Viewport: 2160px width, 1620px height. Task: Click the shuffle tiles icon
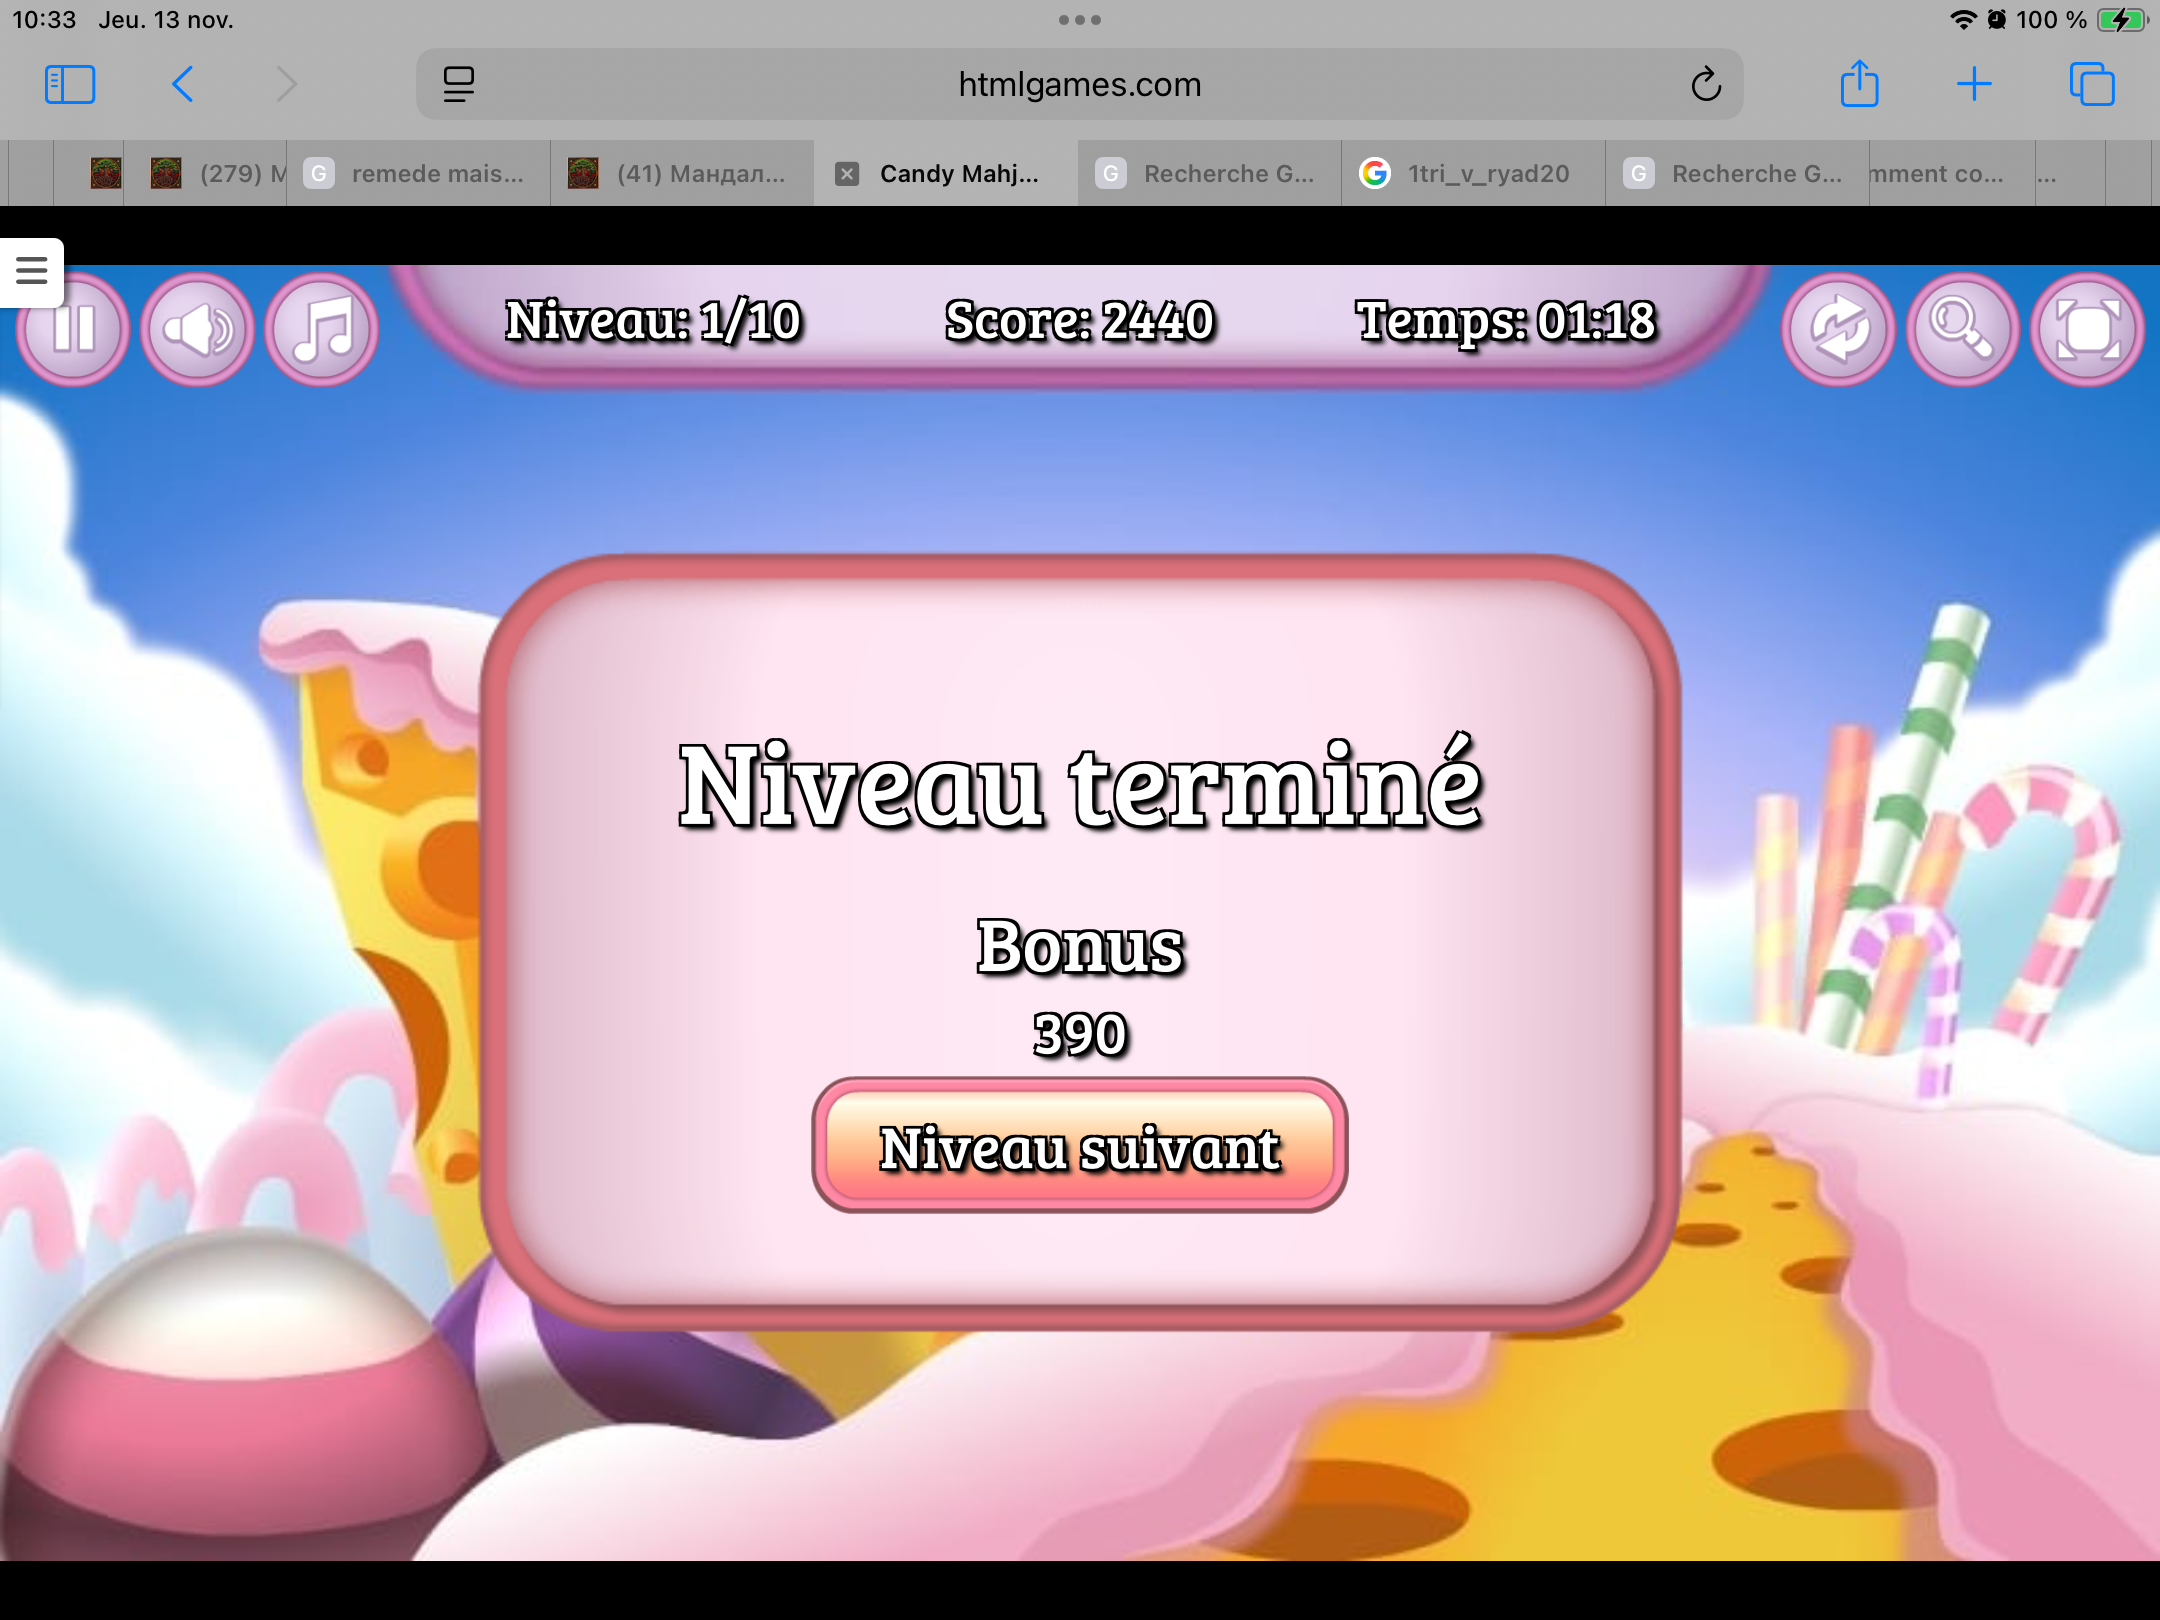tap(1838, 330)
